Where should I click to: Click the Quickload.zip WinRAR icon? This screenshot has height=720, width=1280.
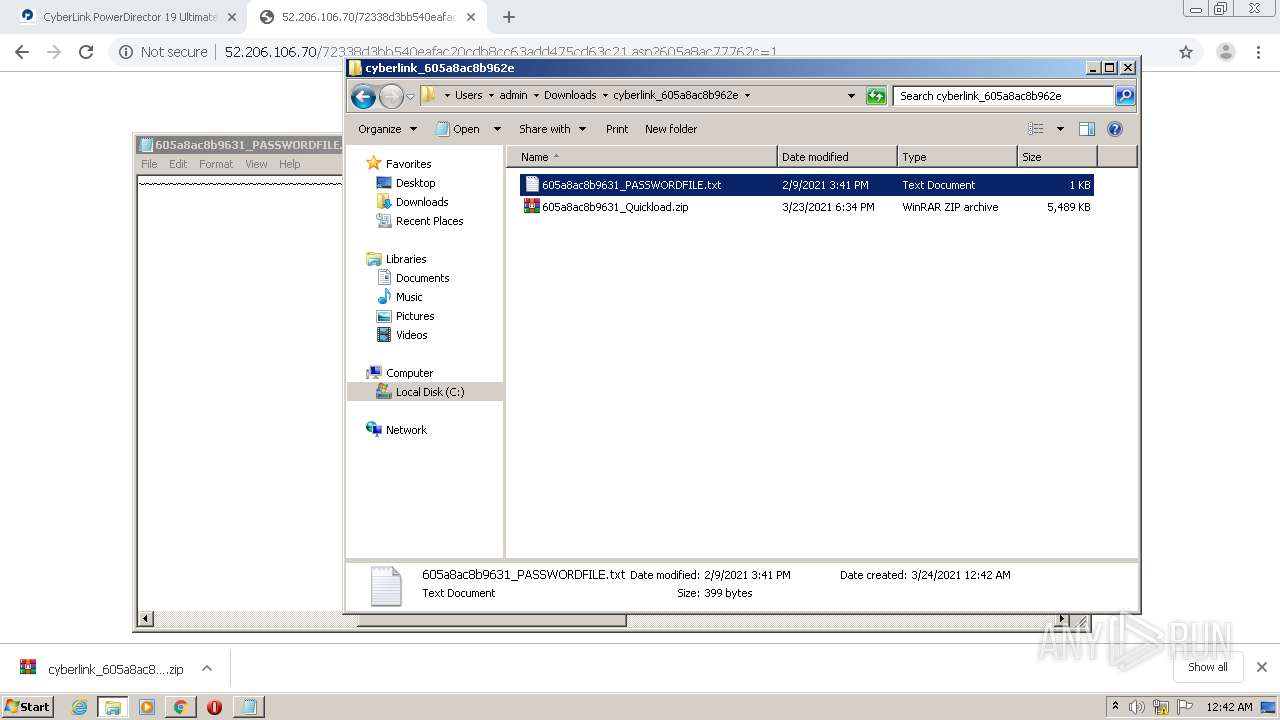(532, 207)
